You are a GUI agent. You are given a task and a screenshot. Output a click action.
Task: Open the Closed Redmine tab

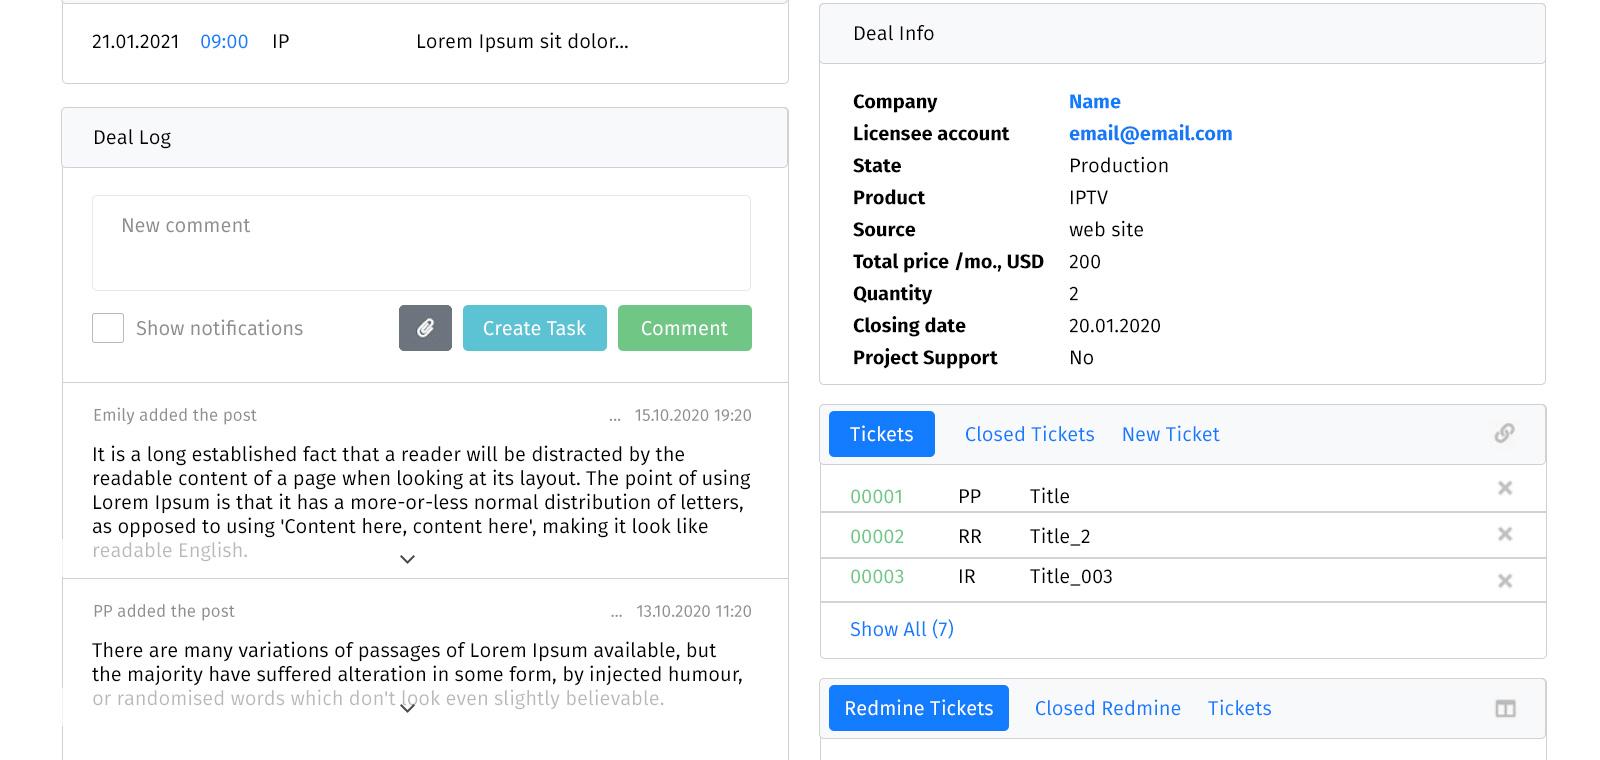[x=1107, y=708]
